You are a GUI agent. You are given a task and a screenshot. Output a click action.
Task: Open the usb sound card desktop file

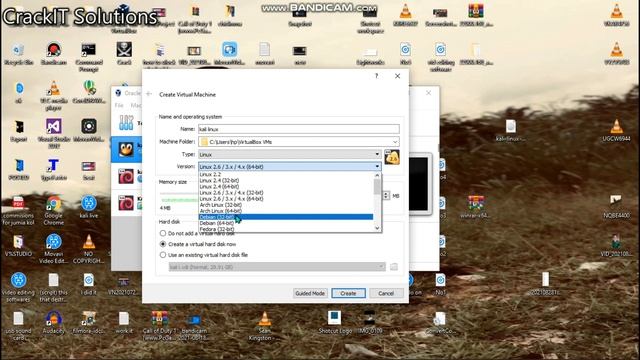pyautogui.click(x=18, y=326)
